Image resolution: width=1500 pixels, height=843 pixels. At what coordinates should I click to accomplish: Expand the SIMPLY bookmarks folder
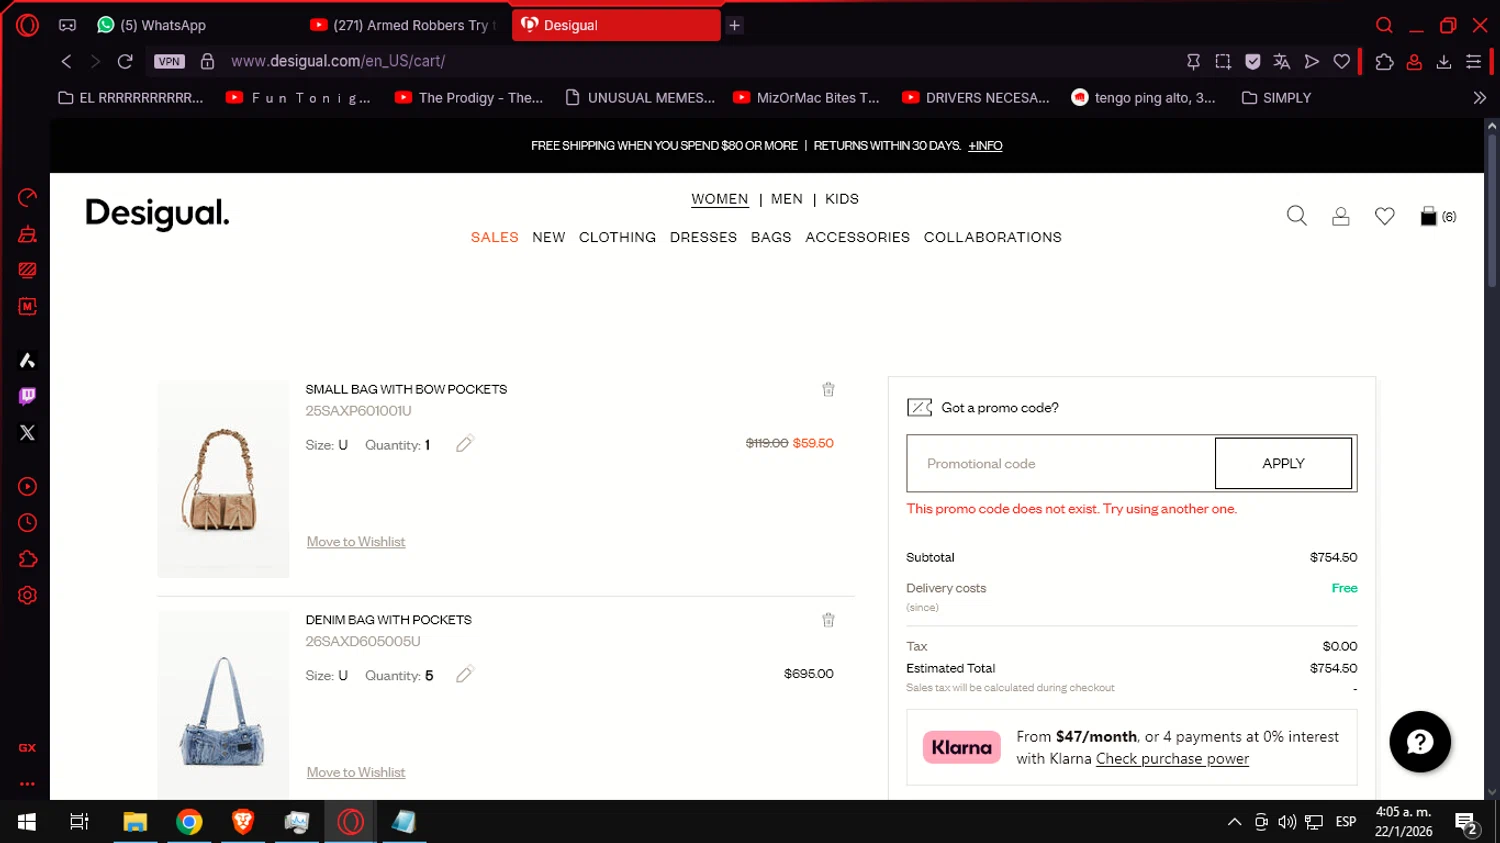1276,98
